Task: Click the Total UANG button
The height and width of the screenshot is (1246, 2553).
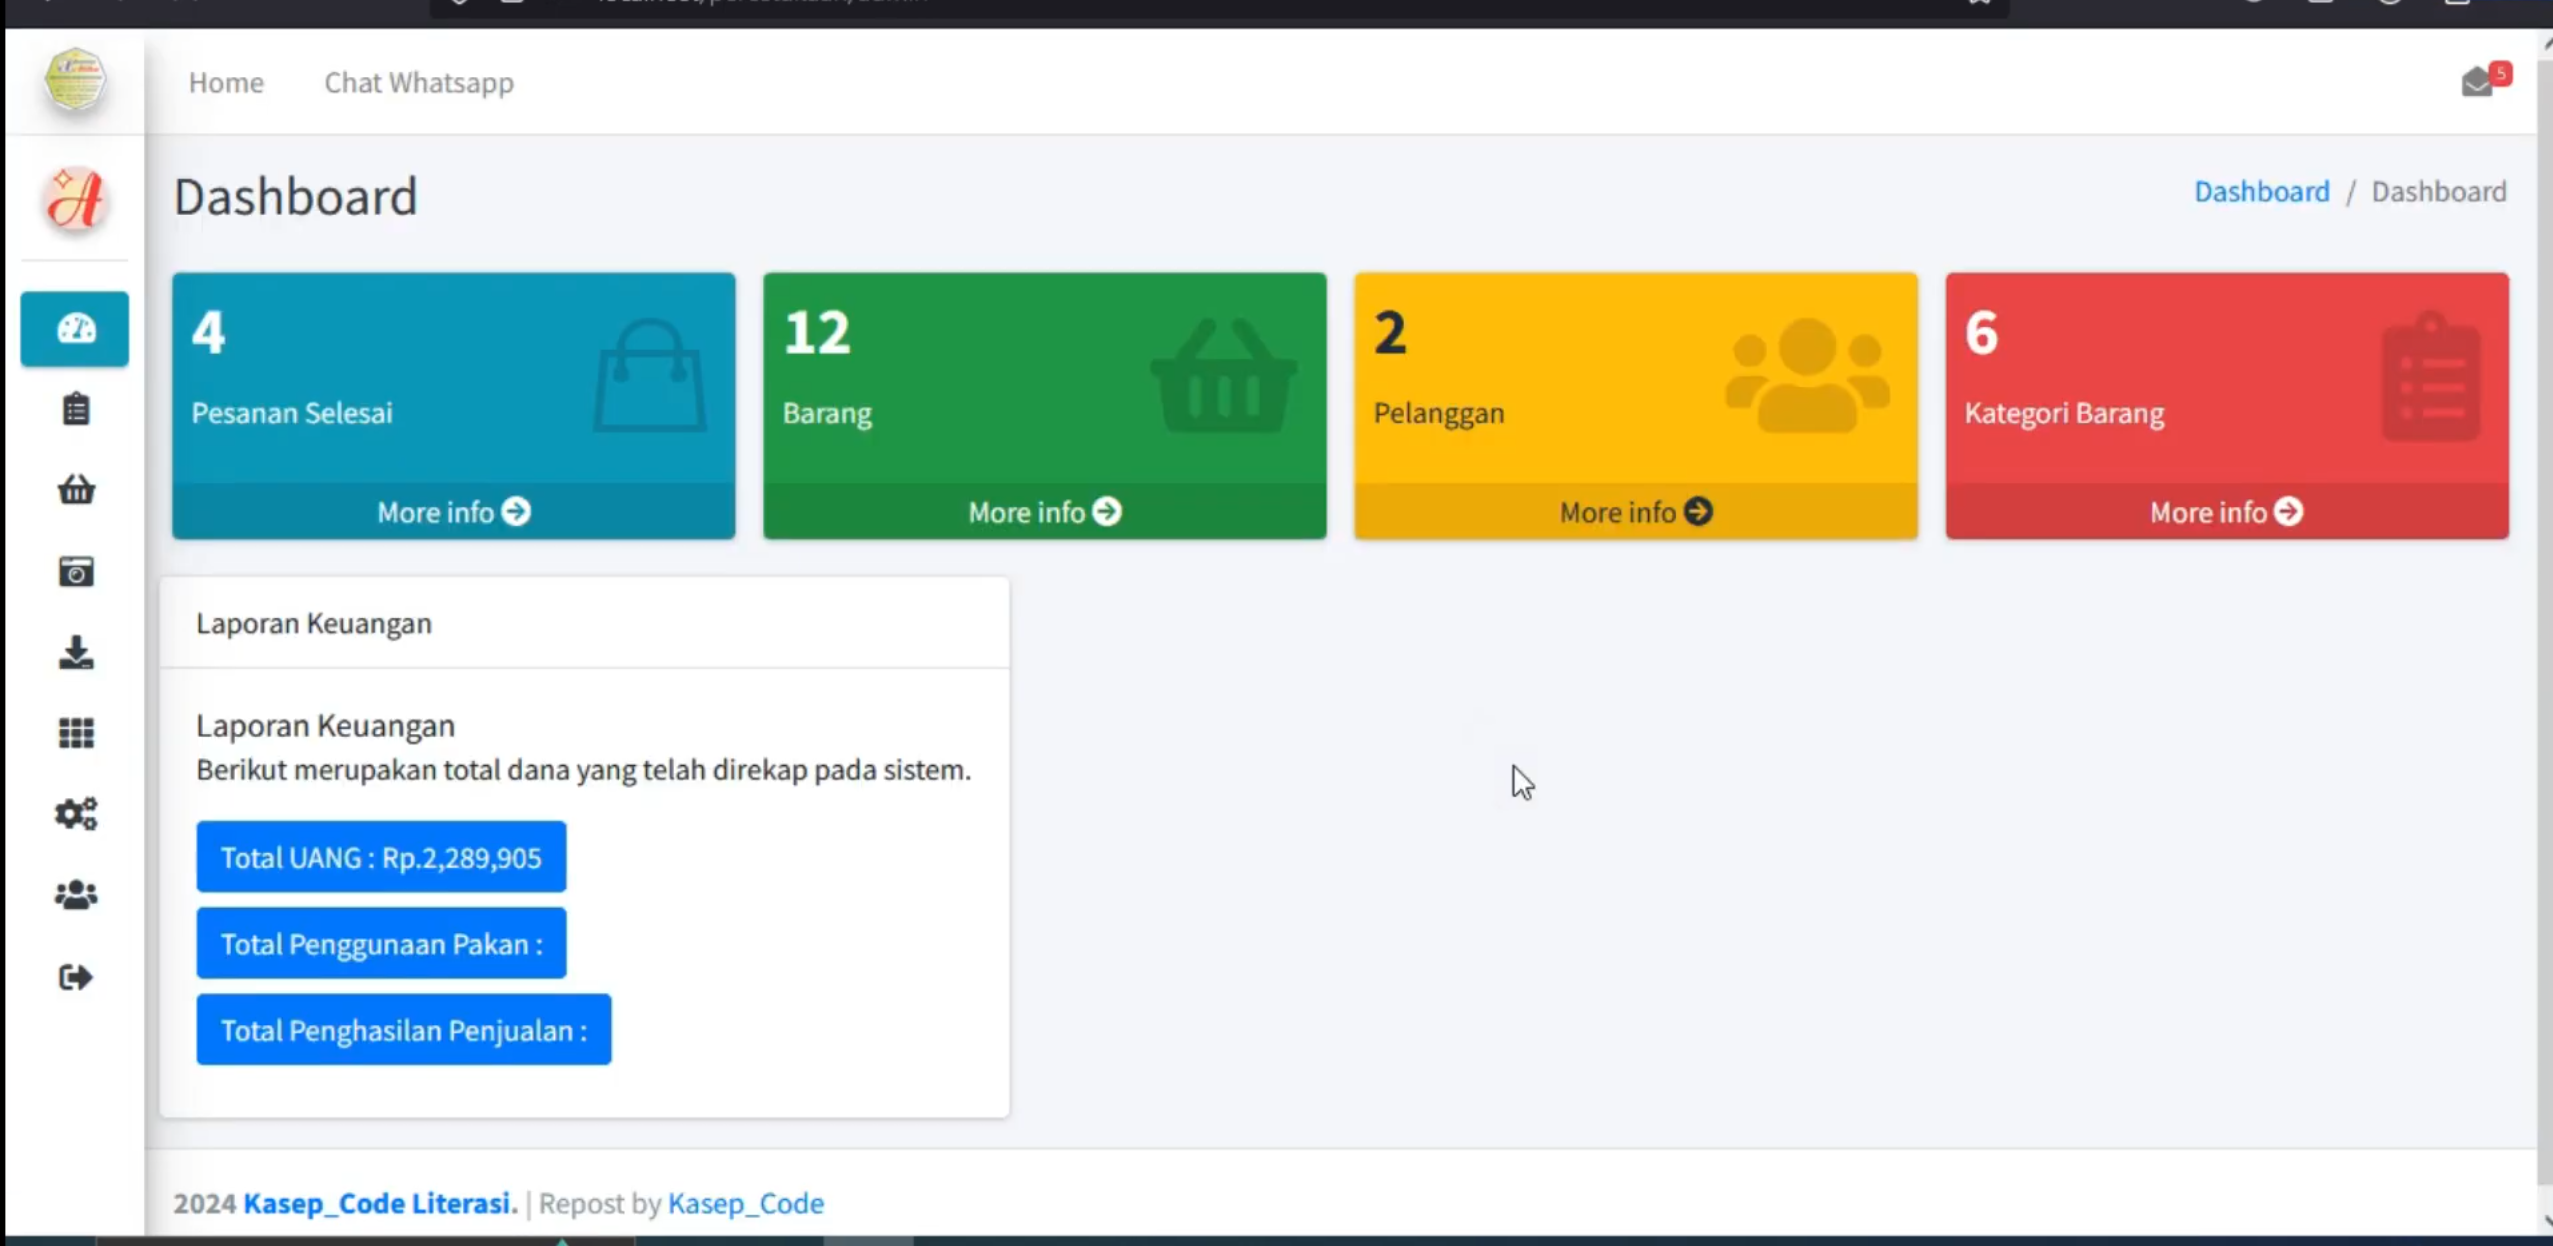Action: point(381,857)
